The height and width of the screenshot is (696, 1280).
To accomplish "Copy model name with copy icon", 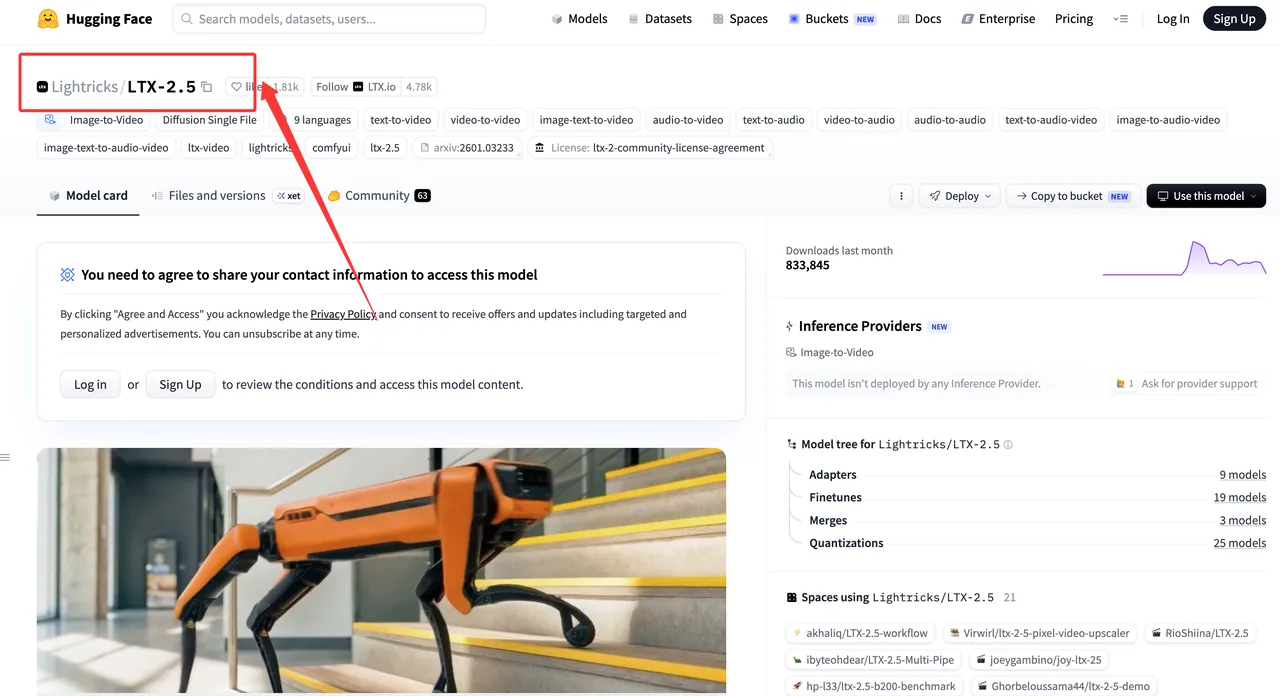I will tap(207, 87).
